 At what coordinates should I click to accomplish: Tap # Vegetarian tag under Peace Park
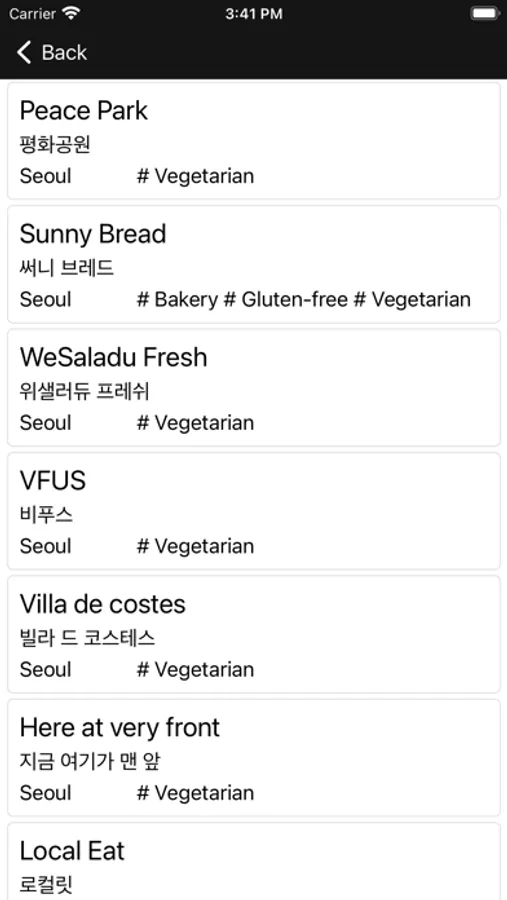[x=195, y=176]
